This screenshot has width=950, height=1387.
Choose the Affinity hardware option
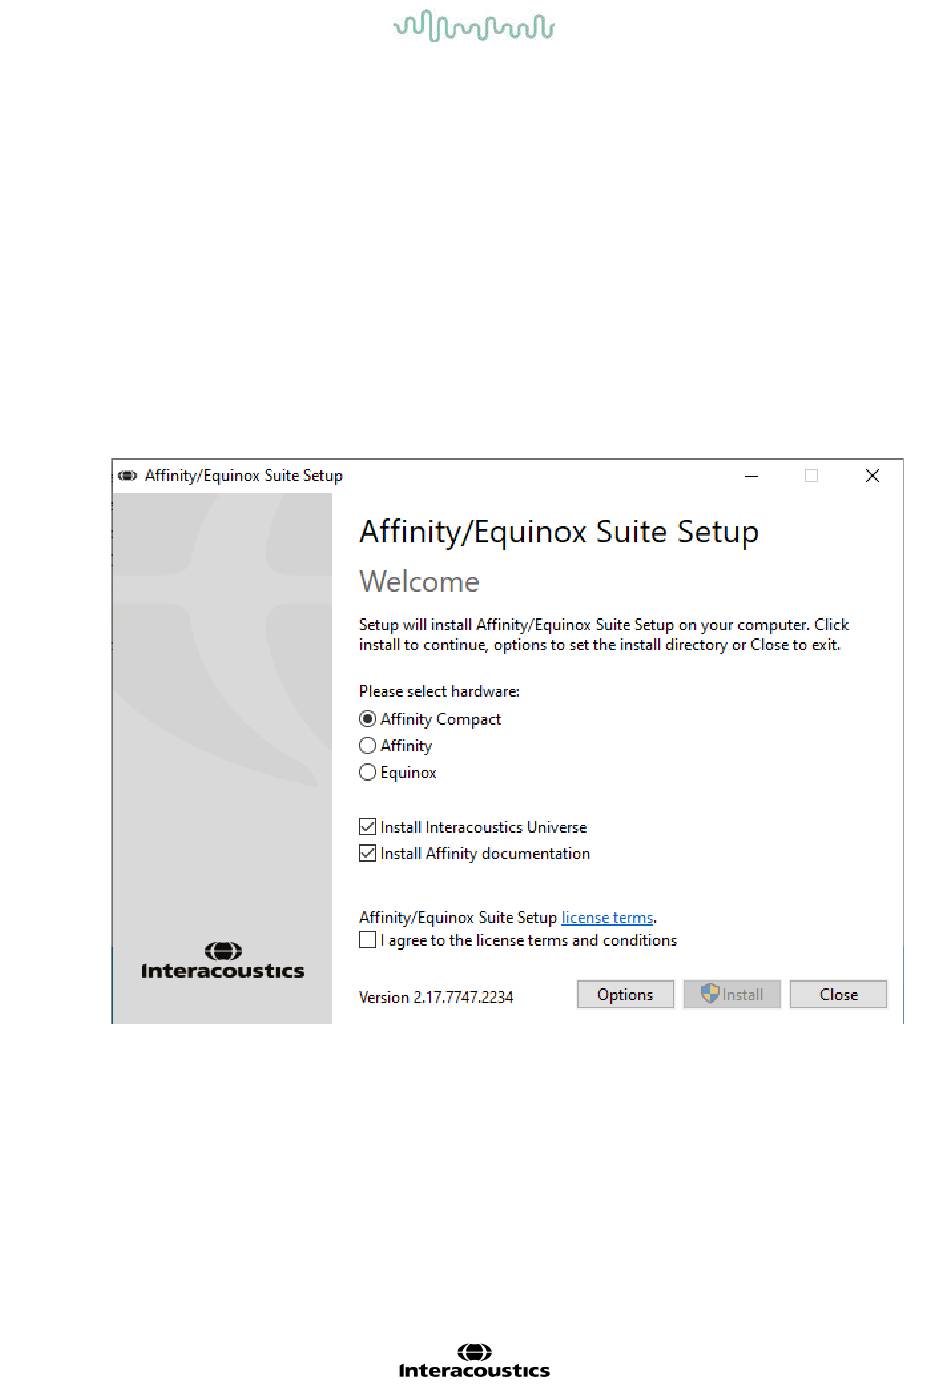click(367, 745)
